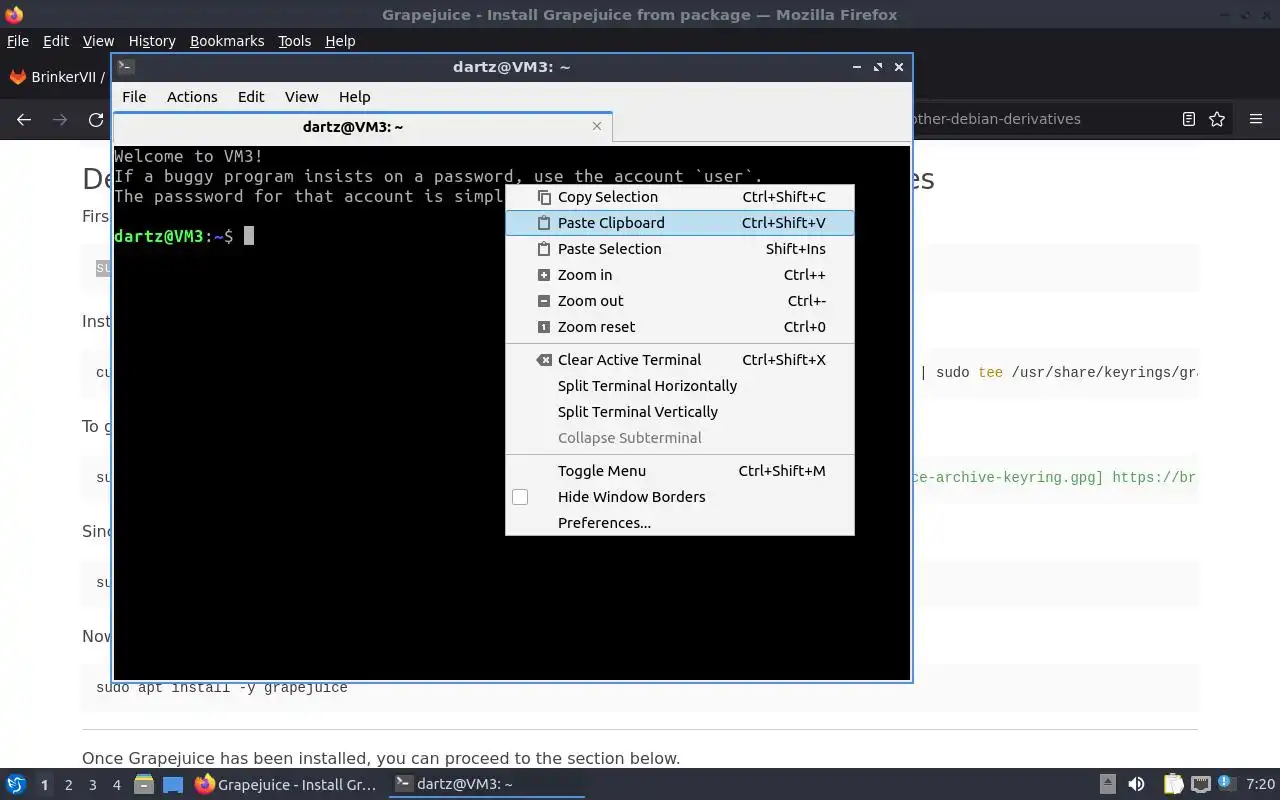Select Zoom reset menu entry
This screenshot has height=800, width=1280.
(680, 327)
